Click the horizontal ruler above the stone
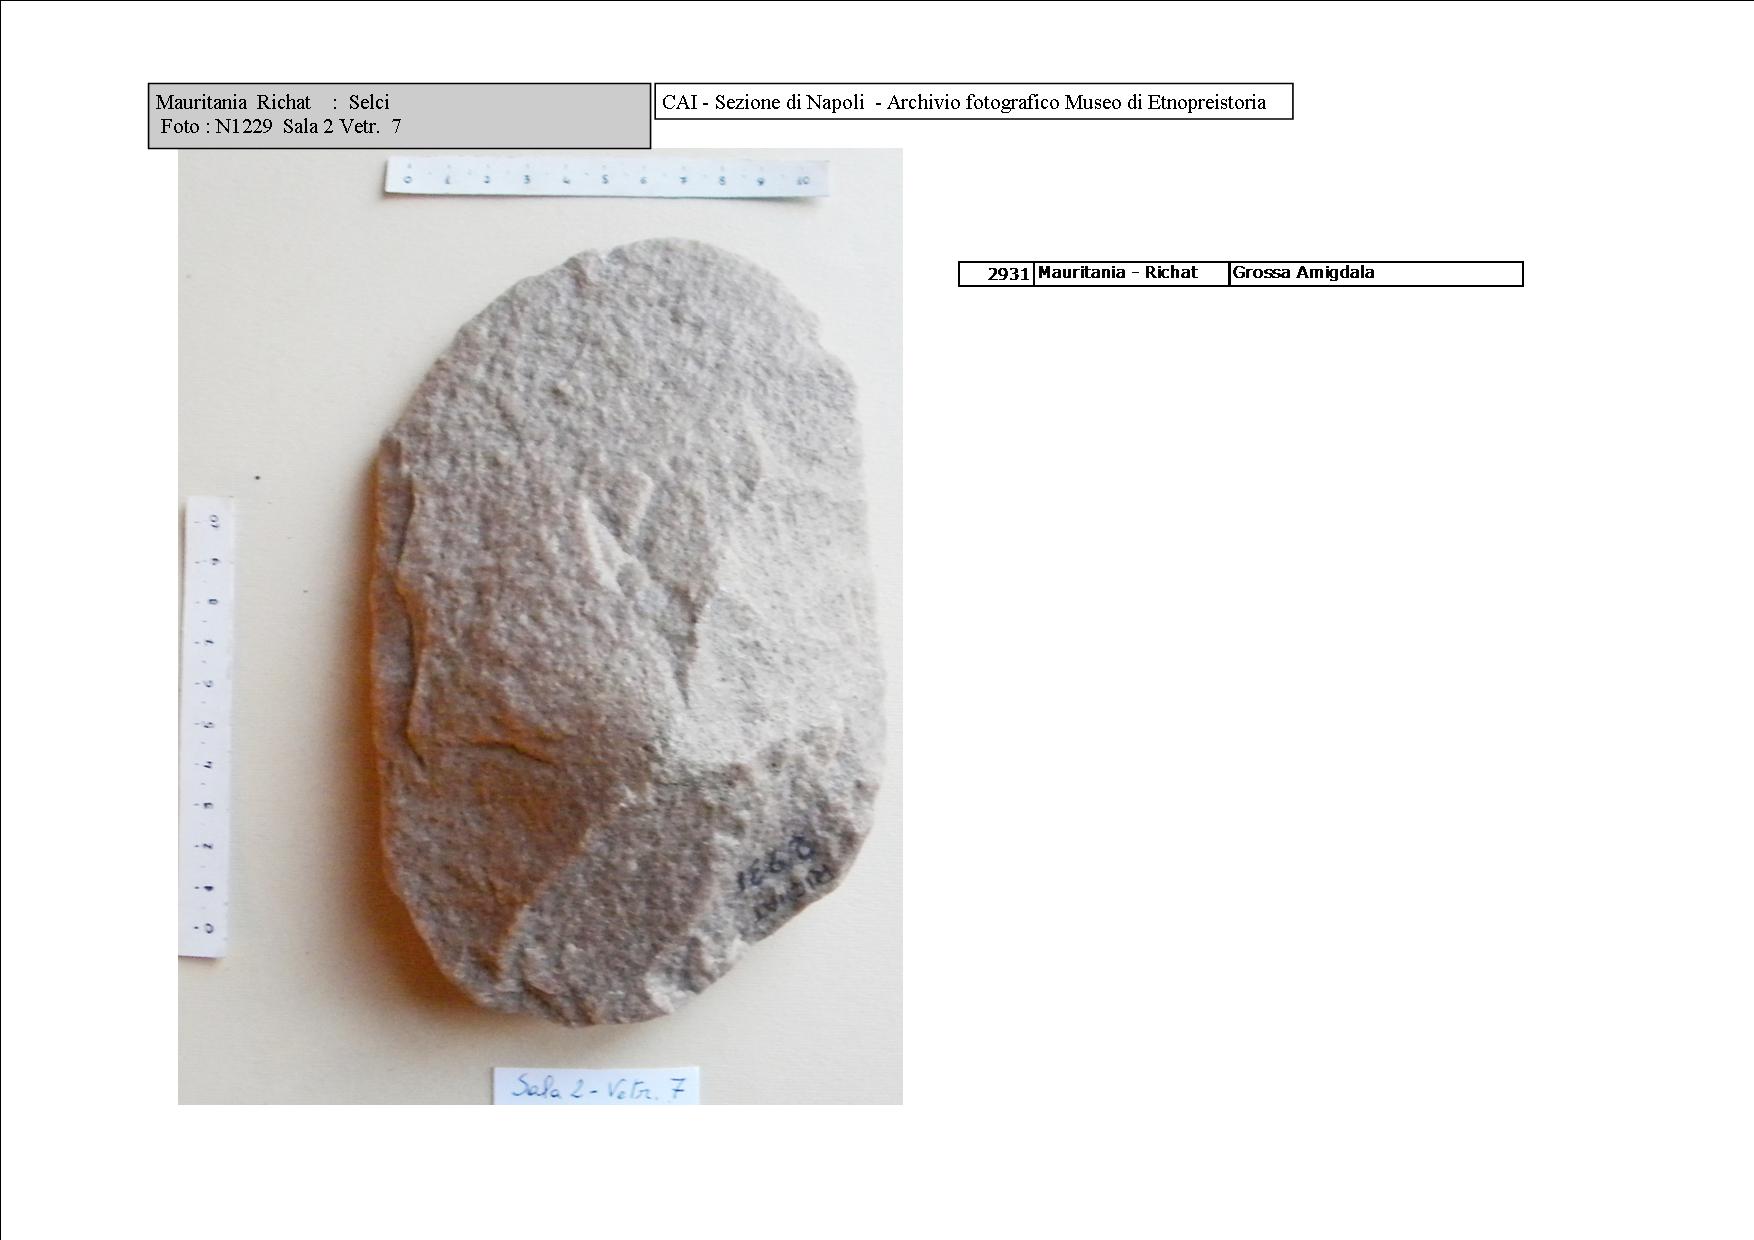The image size is (1754, 1240). point(605,180)
